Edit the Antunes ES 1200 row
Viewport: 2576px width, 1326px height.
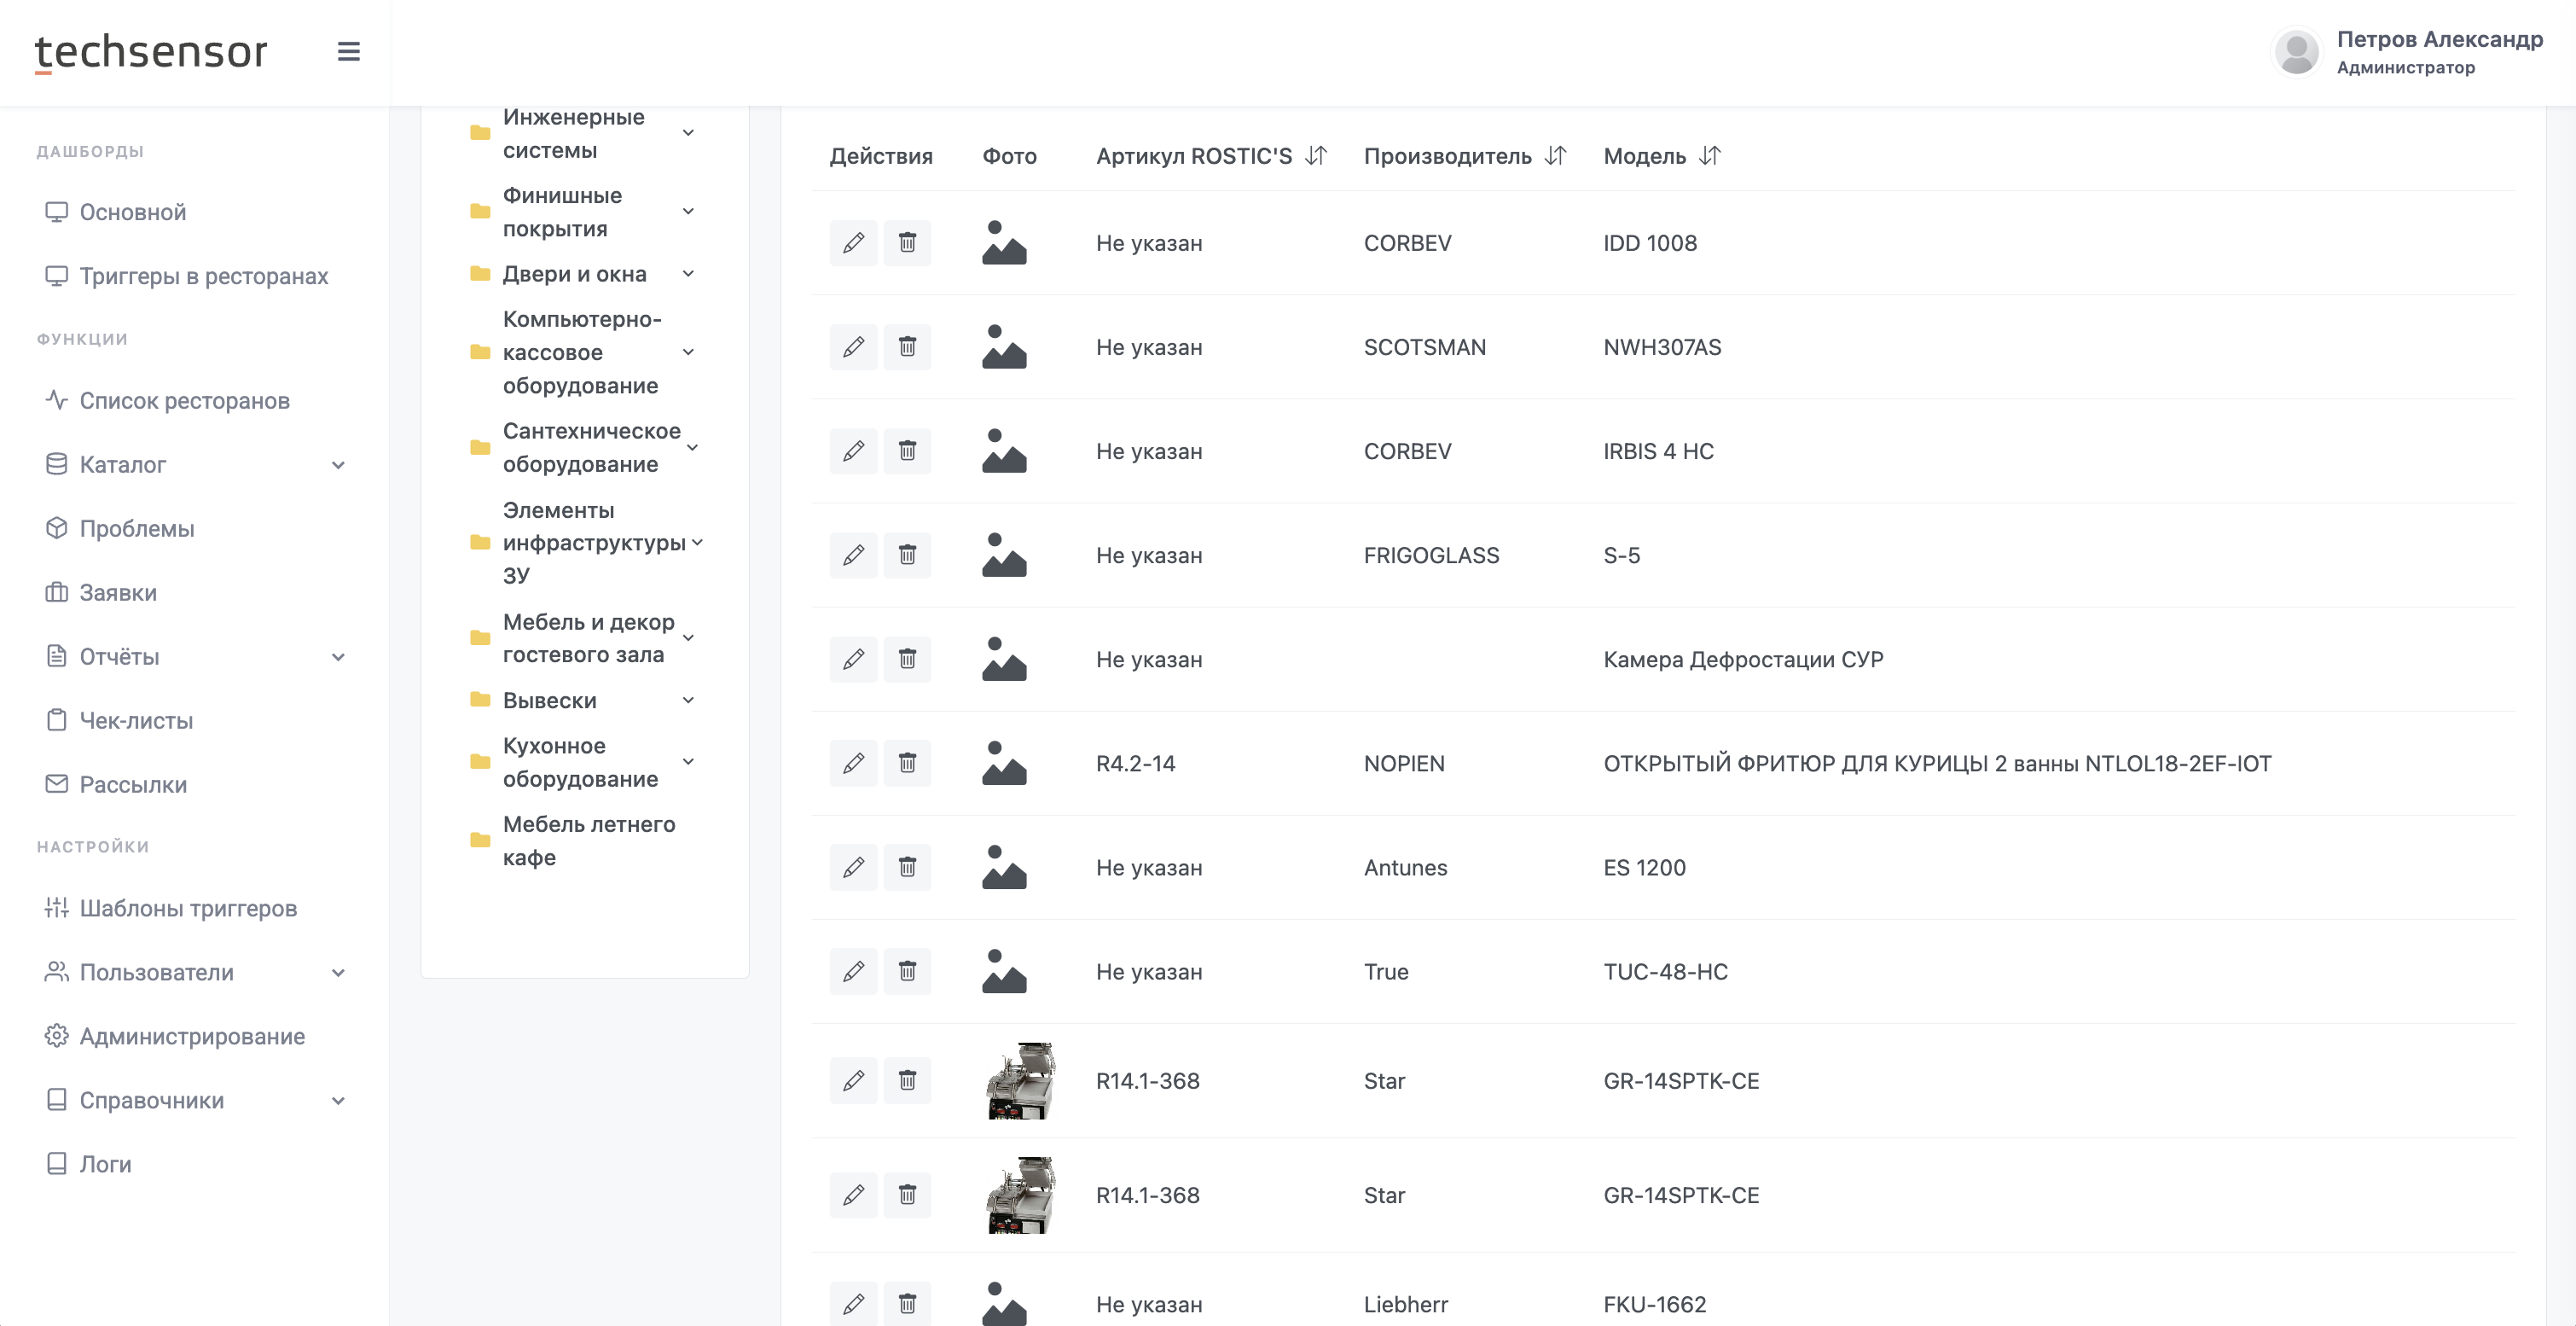point(853,867)
